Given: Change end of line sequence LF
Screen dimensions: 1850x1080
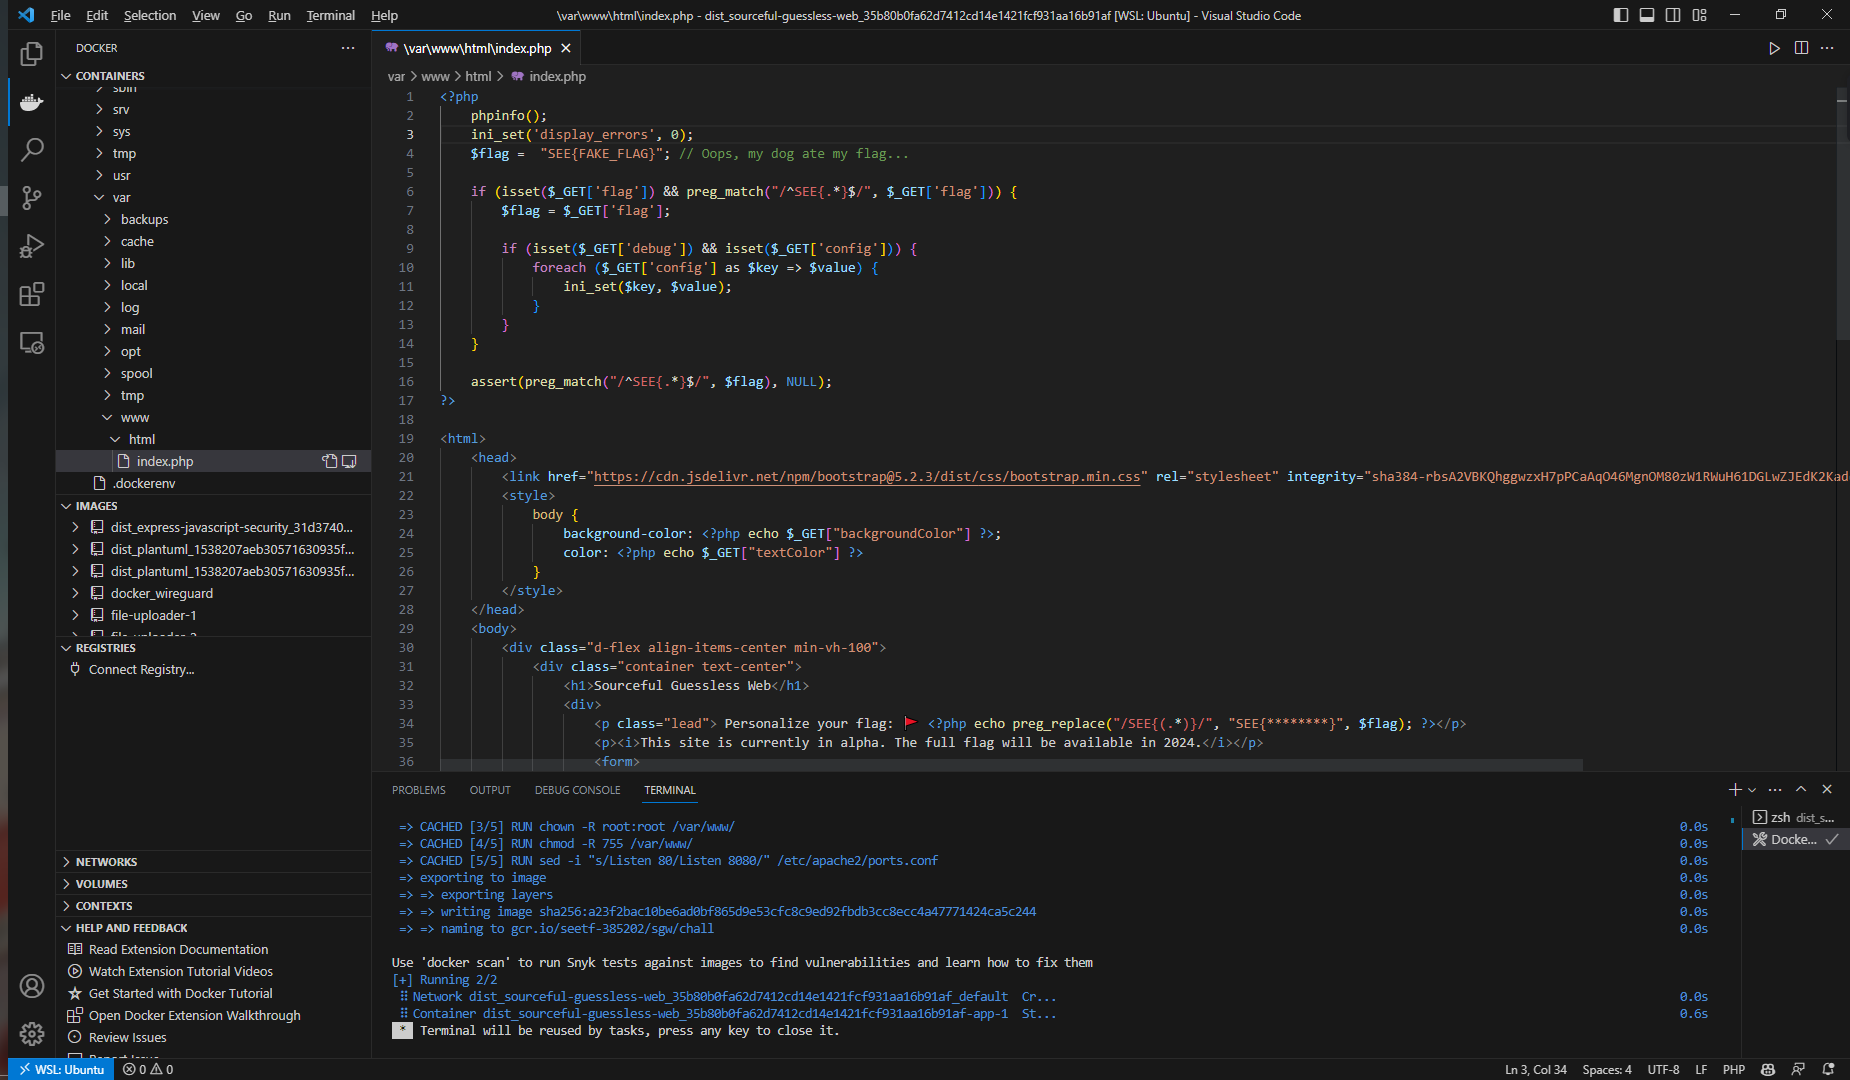Looking at the screenshot, I should [1701, 1069].
